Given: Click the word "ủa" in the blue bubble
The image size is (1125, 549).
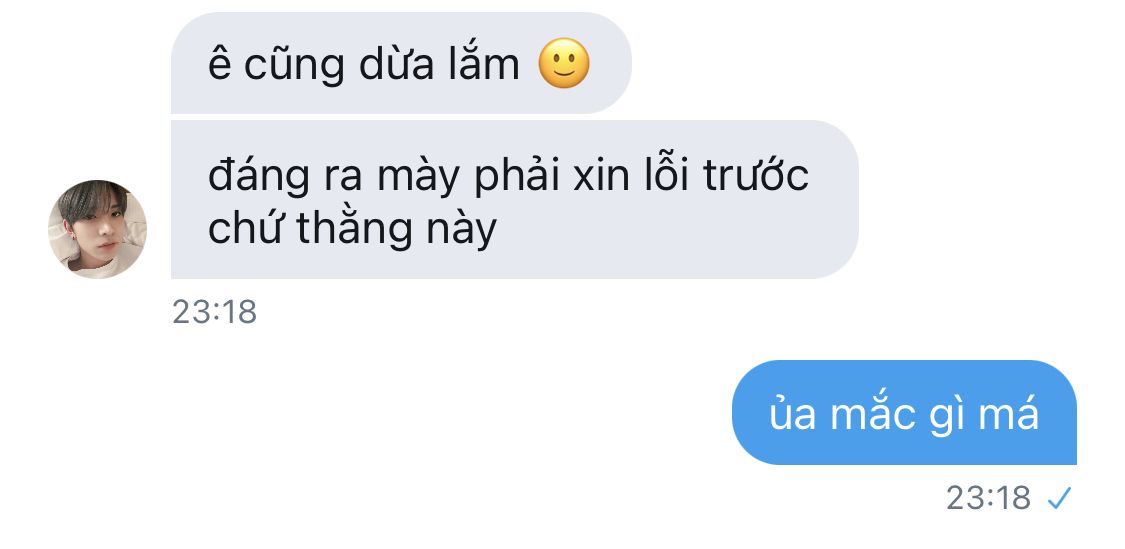Looking at the screenshot, I should click(x=793, y=414).
